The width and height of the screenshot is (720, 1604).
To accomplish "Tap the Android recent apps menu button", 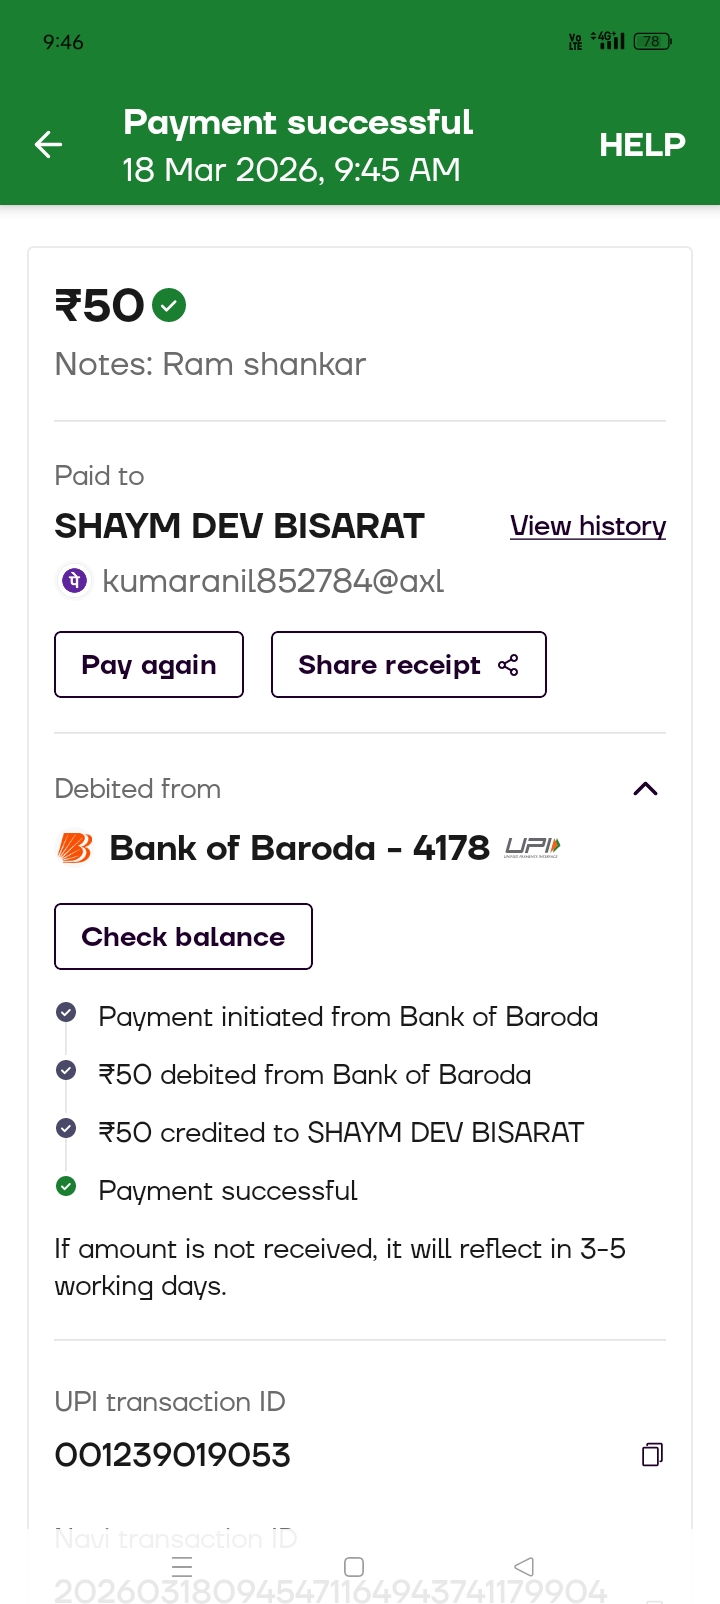I will pos(182,1566).
